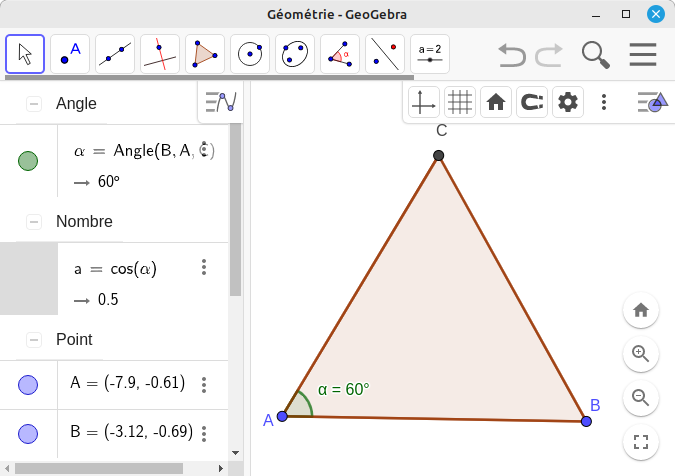Toggle grid display in graphics view
Image resolution: width=675 pixels, height=476 pixels.
point(460,102)
